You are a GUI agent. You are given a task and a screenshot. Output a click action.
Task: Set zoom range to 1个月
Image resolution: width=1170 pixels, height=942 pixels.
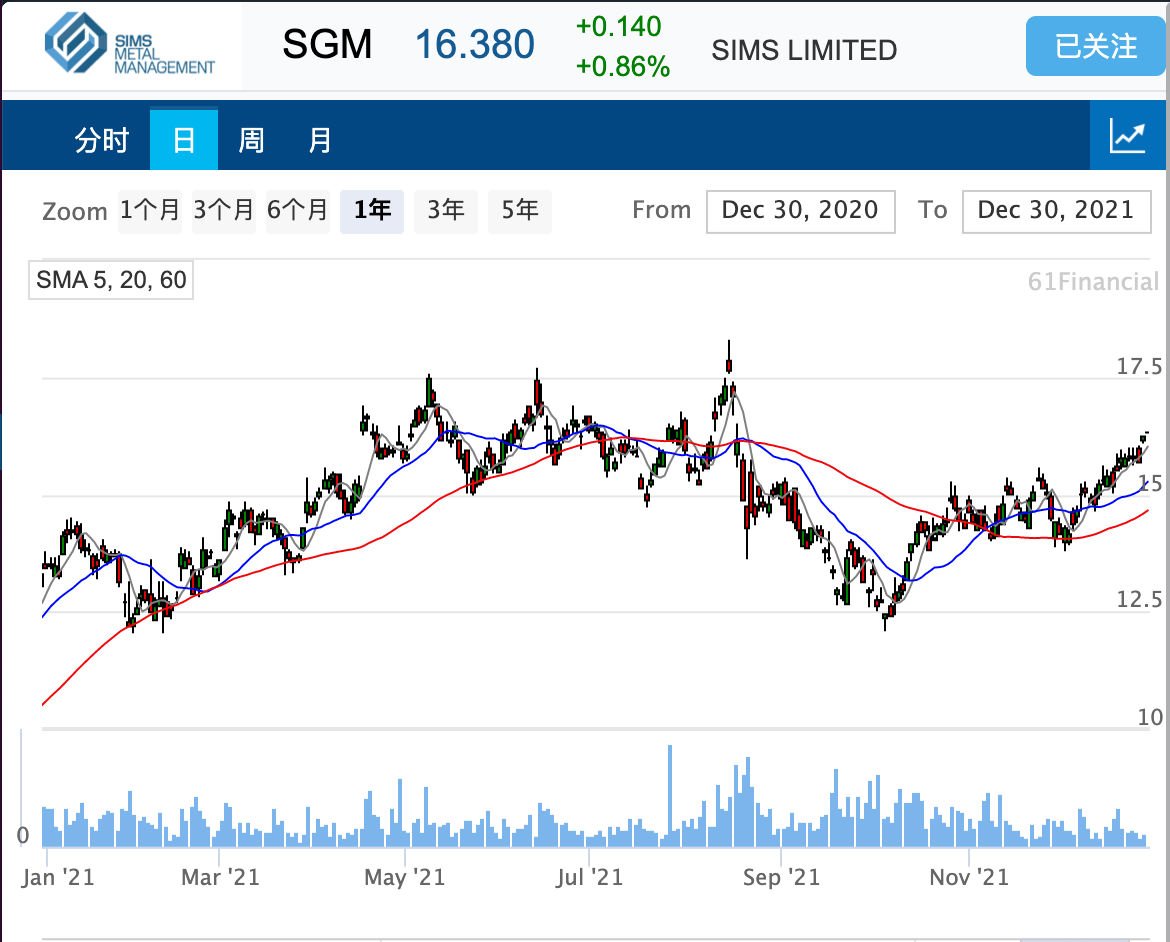(x=150, y=211)
